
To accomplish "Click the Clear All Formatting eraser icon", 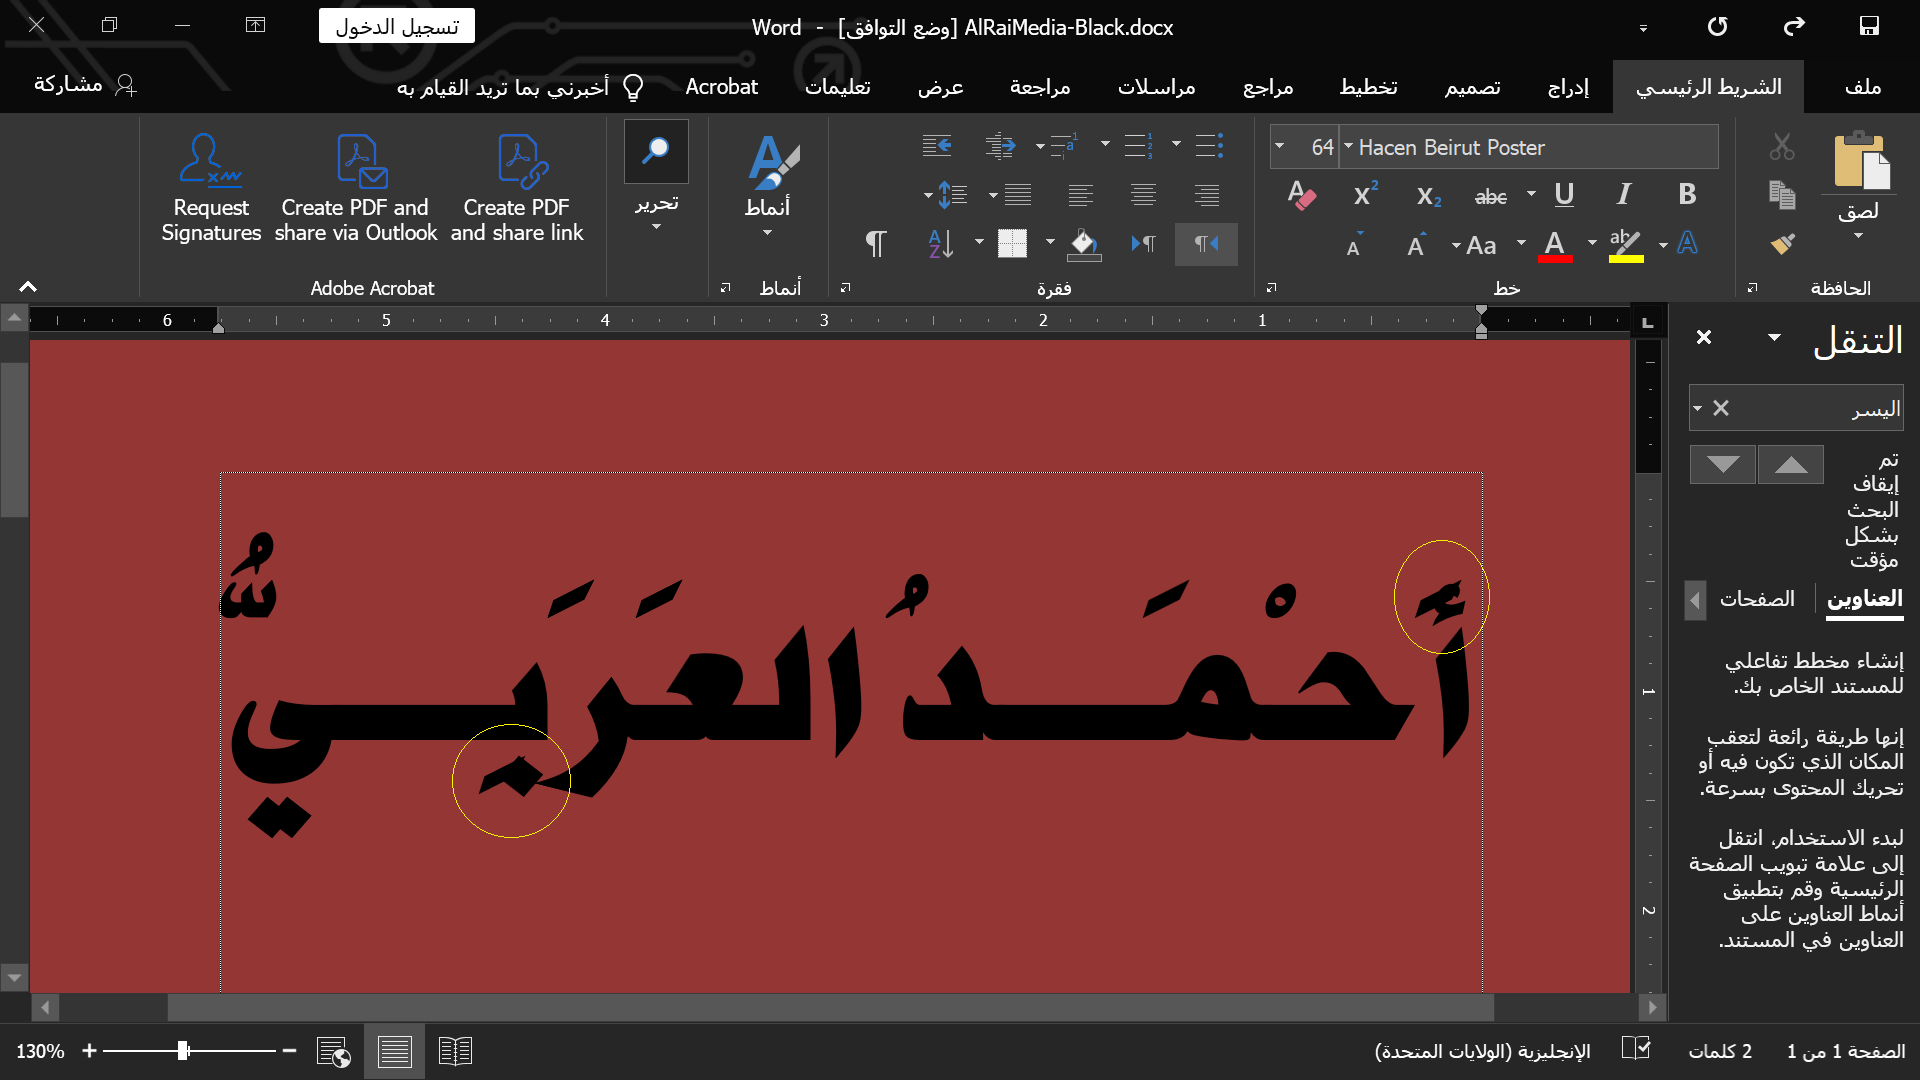I will click(1301, 195).
